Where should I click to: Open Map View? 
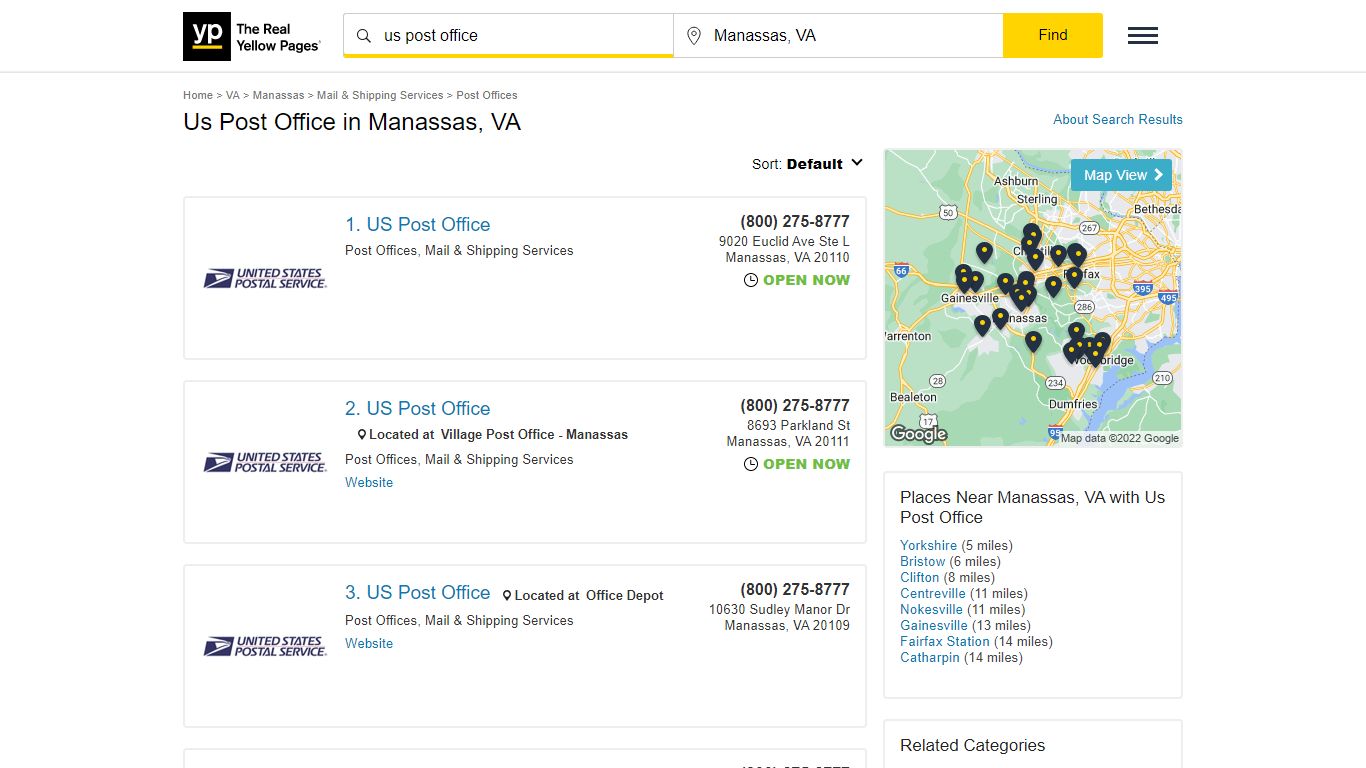(1121, 175)
